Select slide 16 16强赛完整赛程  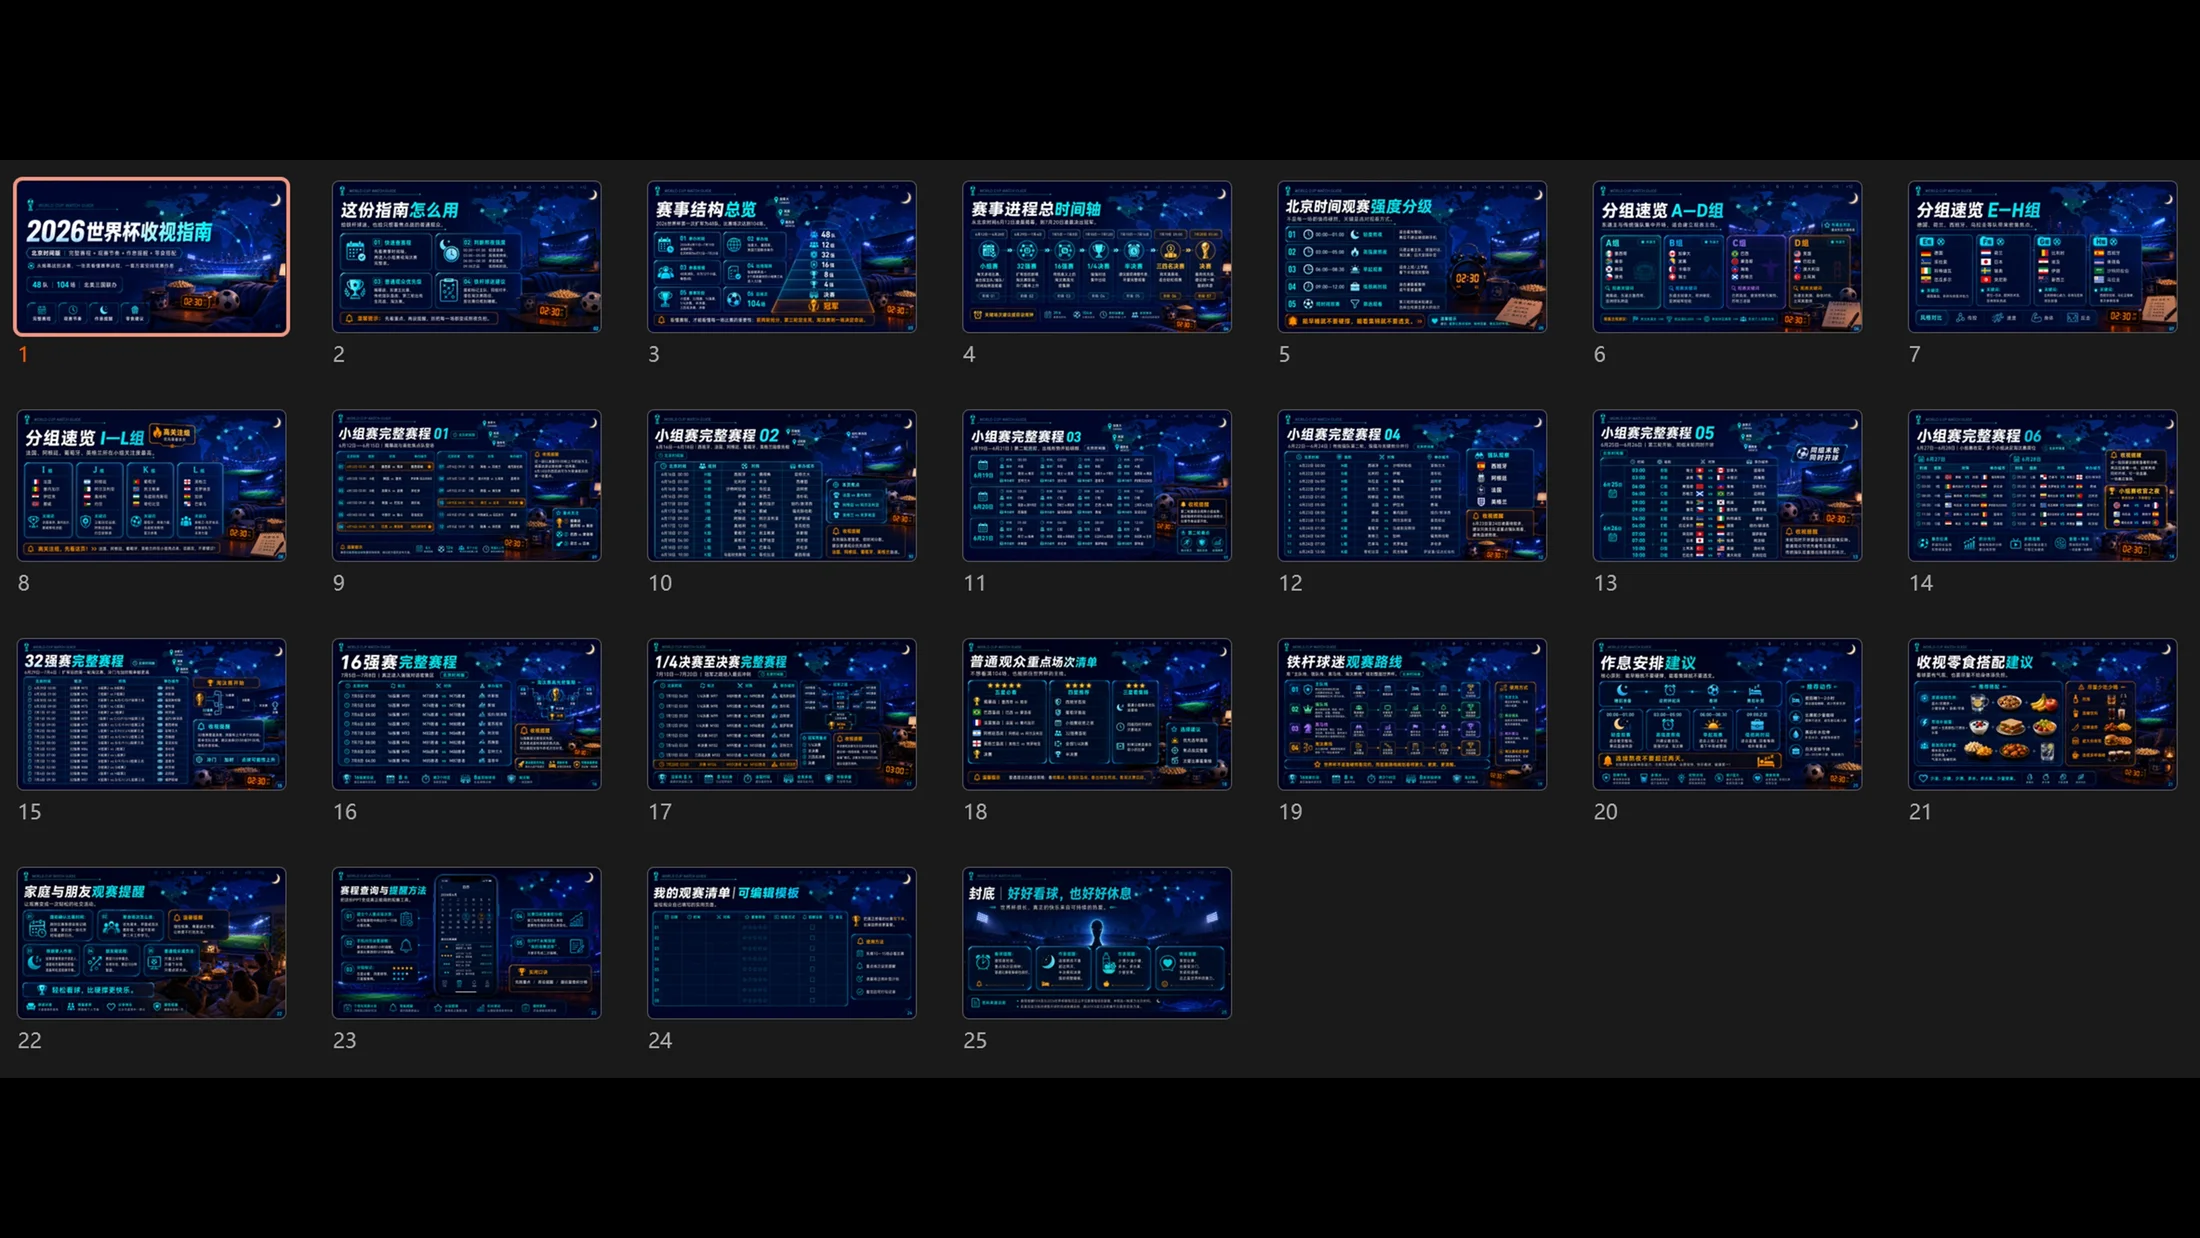[467, 714]
